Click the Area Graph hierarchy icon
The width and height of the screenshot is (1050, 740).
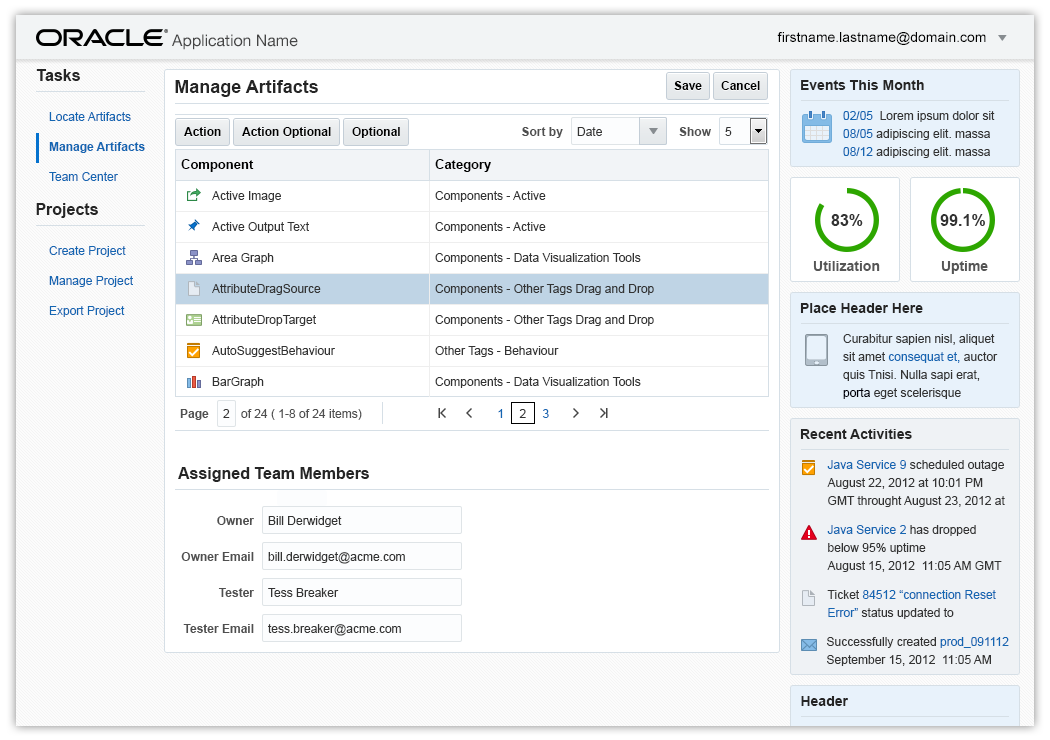194,258
